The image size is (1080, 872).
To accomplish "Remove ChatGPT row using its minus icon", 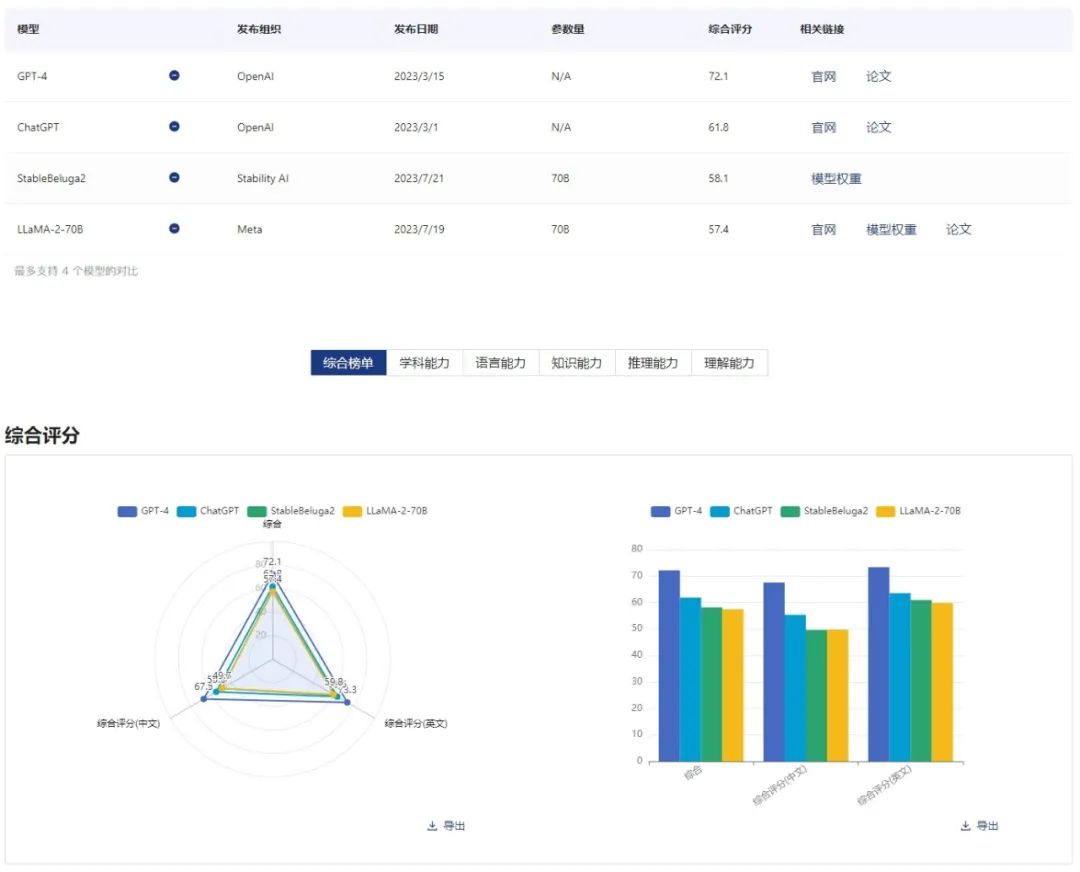I will [174, 126].
